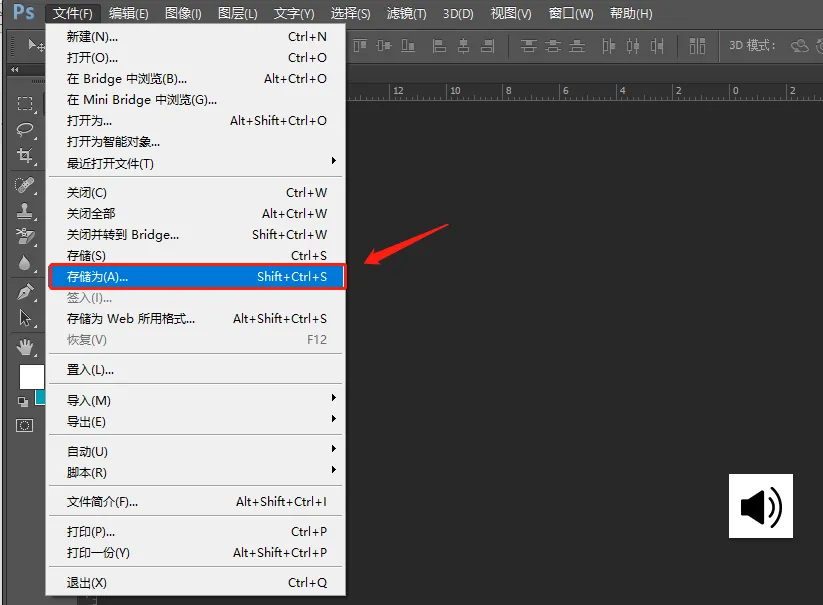This screenshot has width=823, height=605.
Task: Select the Crop tool
Action: tap(25, 155)
